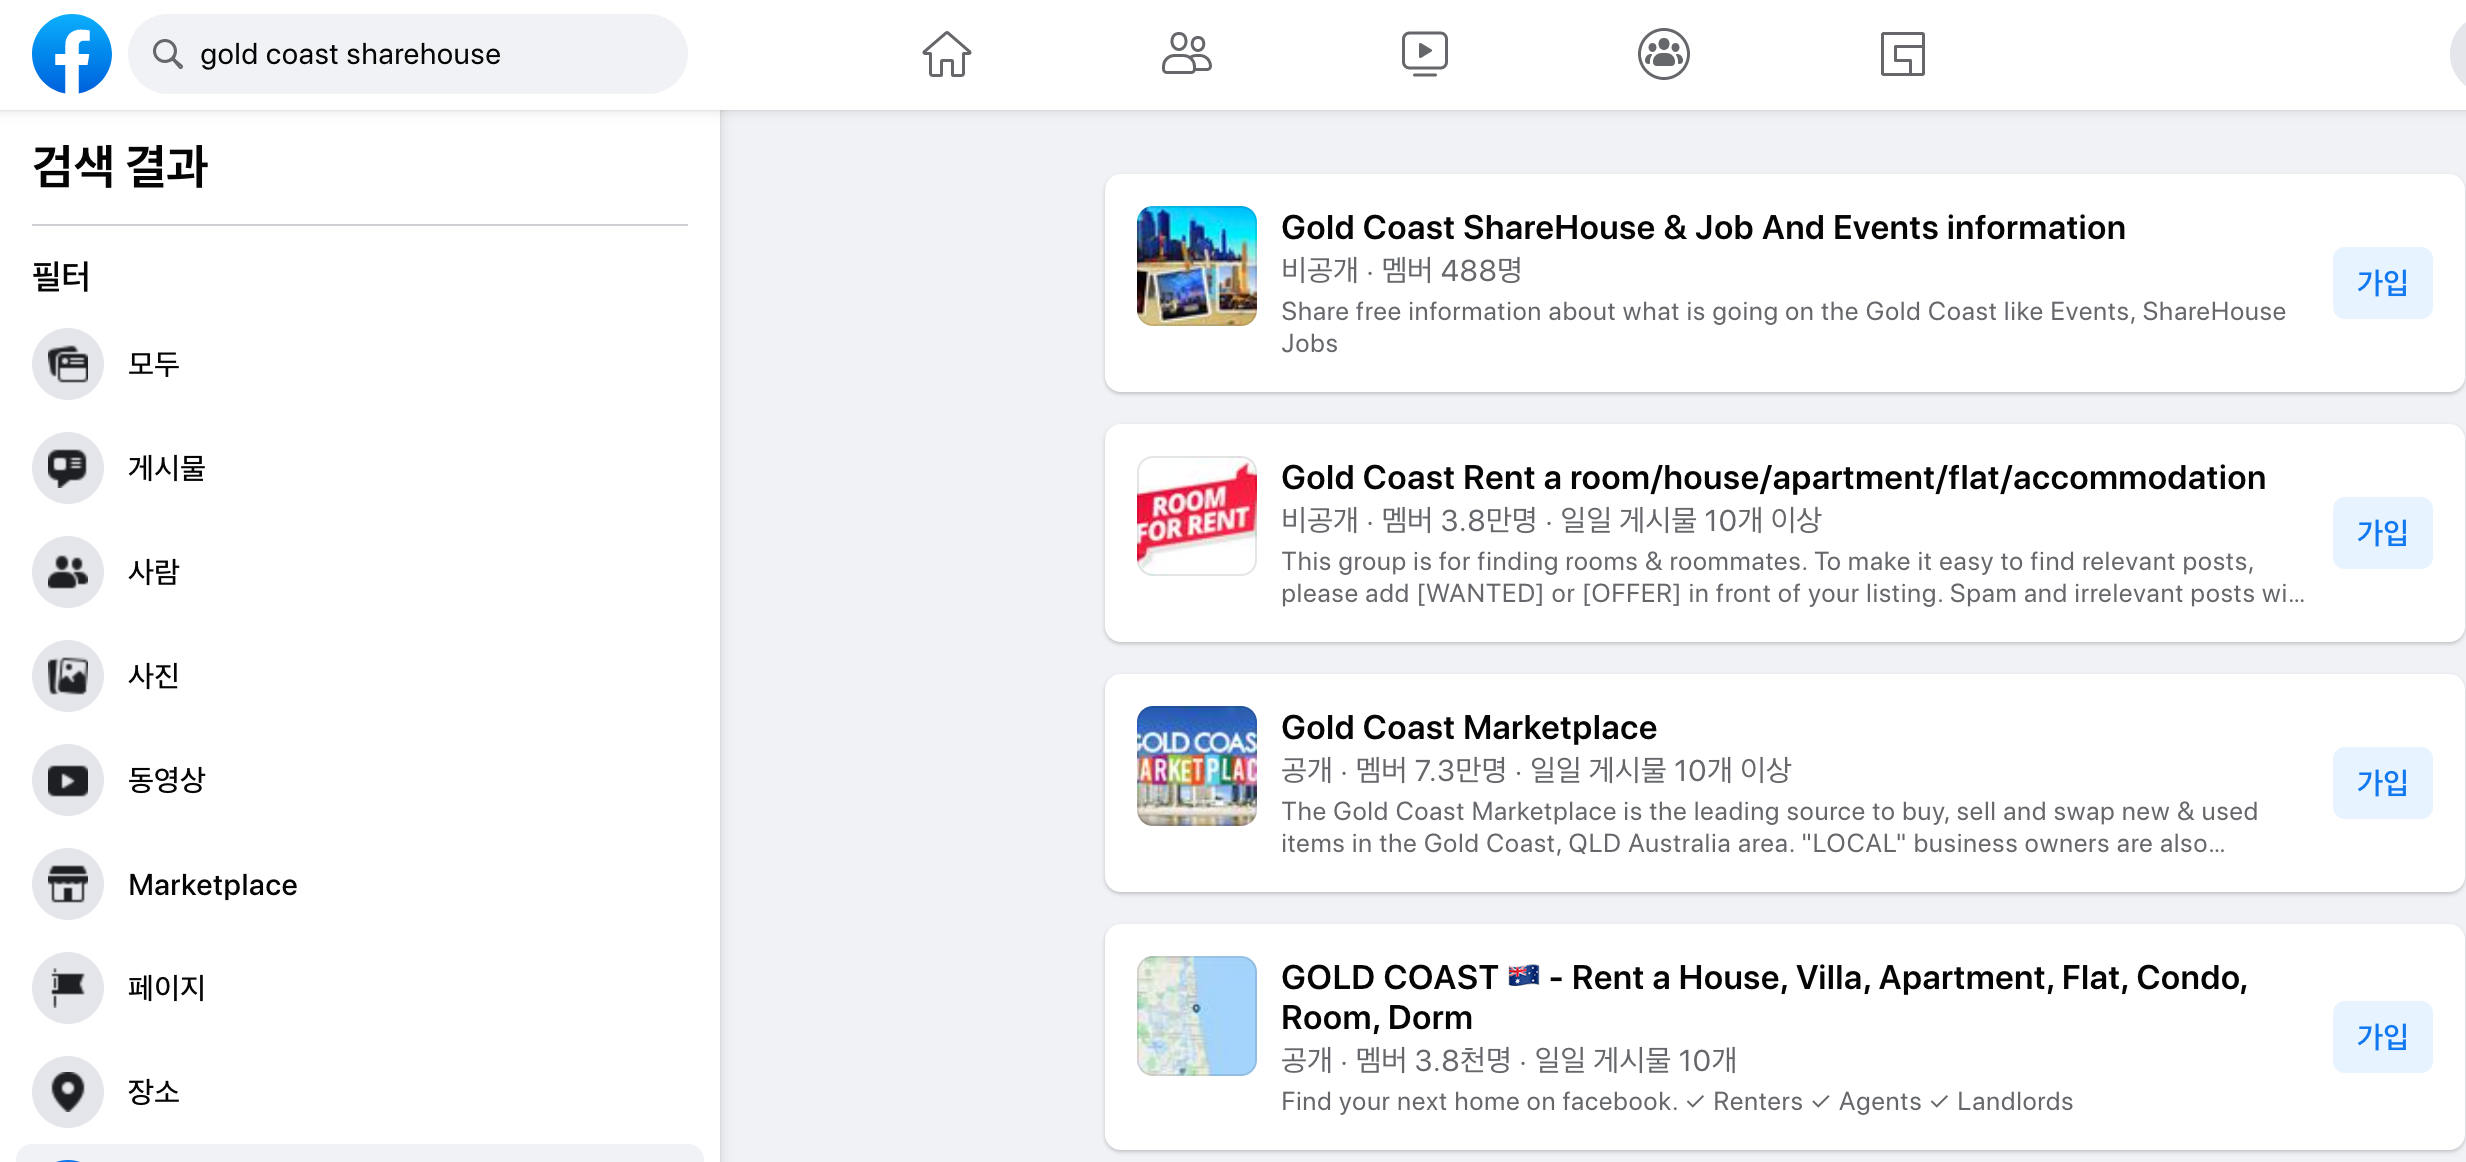Join Gold Coast Rent a room group

(2381, 533)
